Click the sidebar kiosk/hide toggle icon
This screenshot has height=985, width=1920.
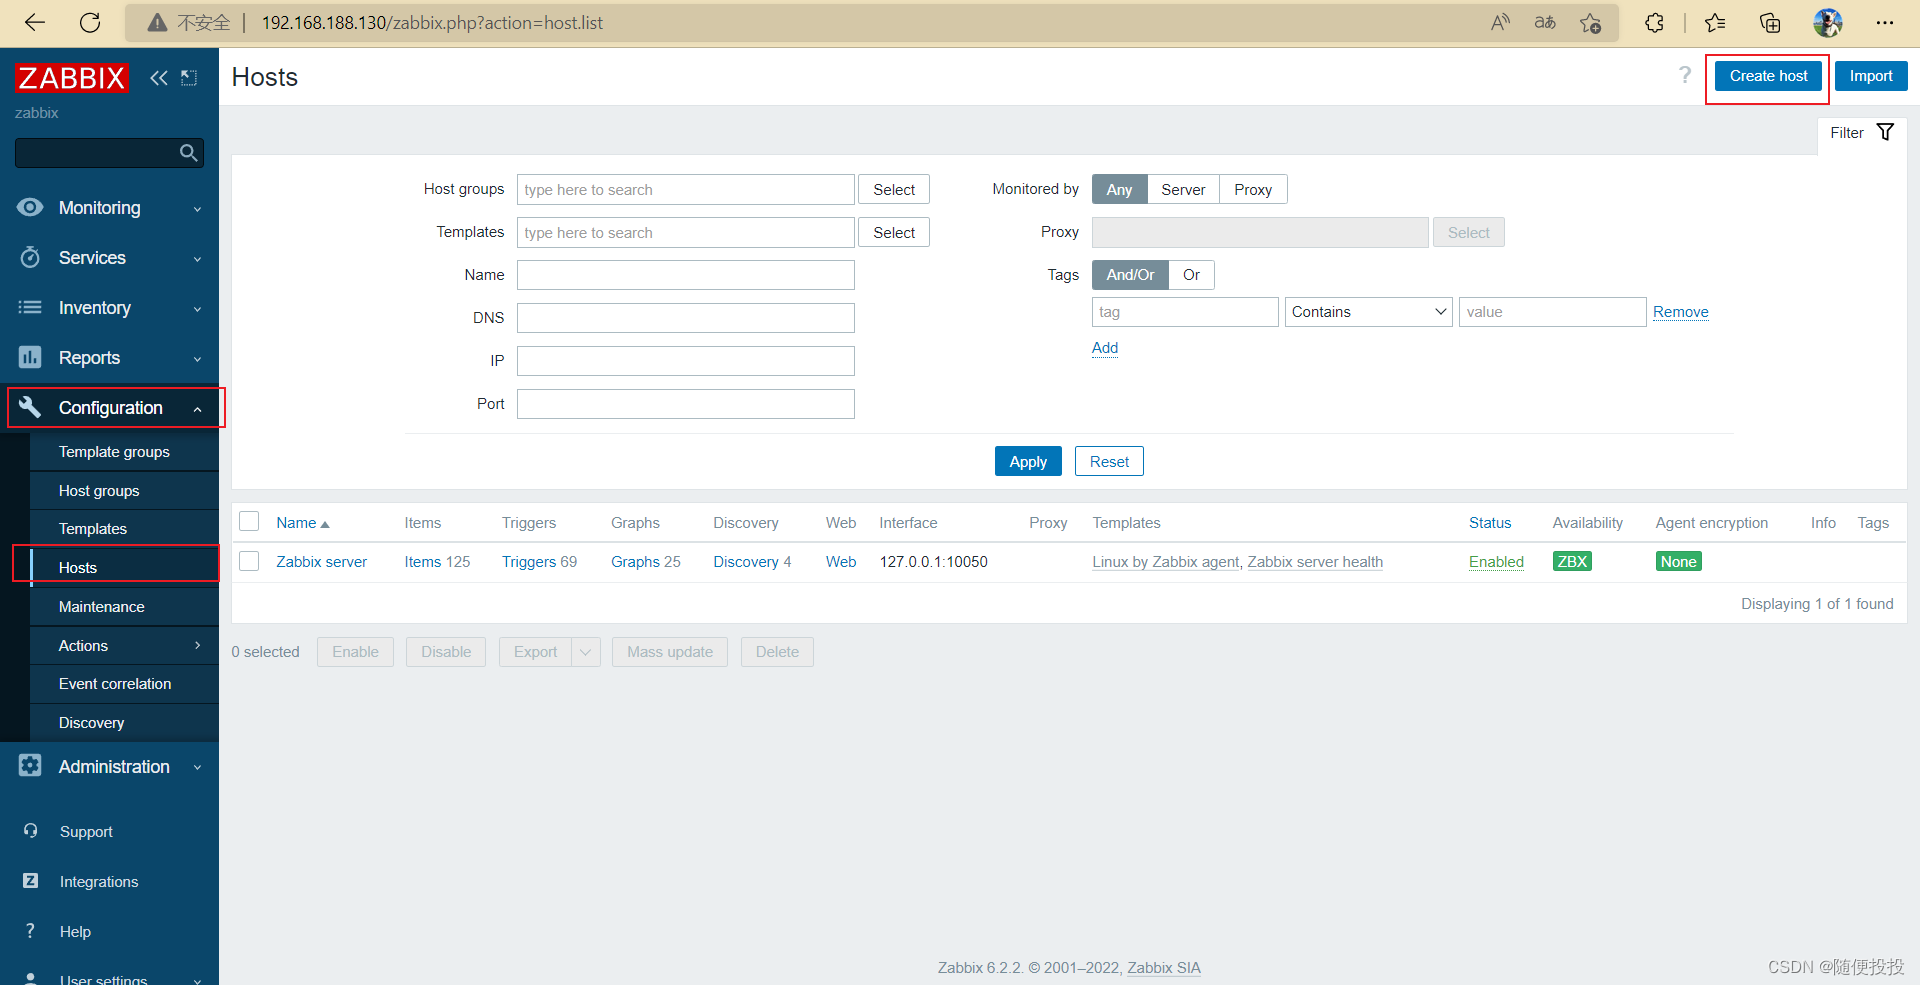(189, 78)
